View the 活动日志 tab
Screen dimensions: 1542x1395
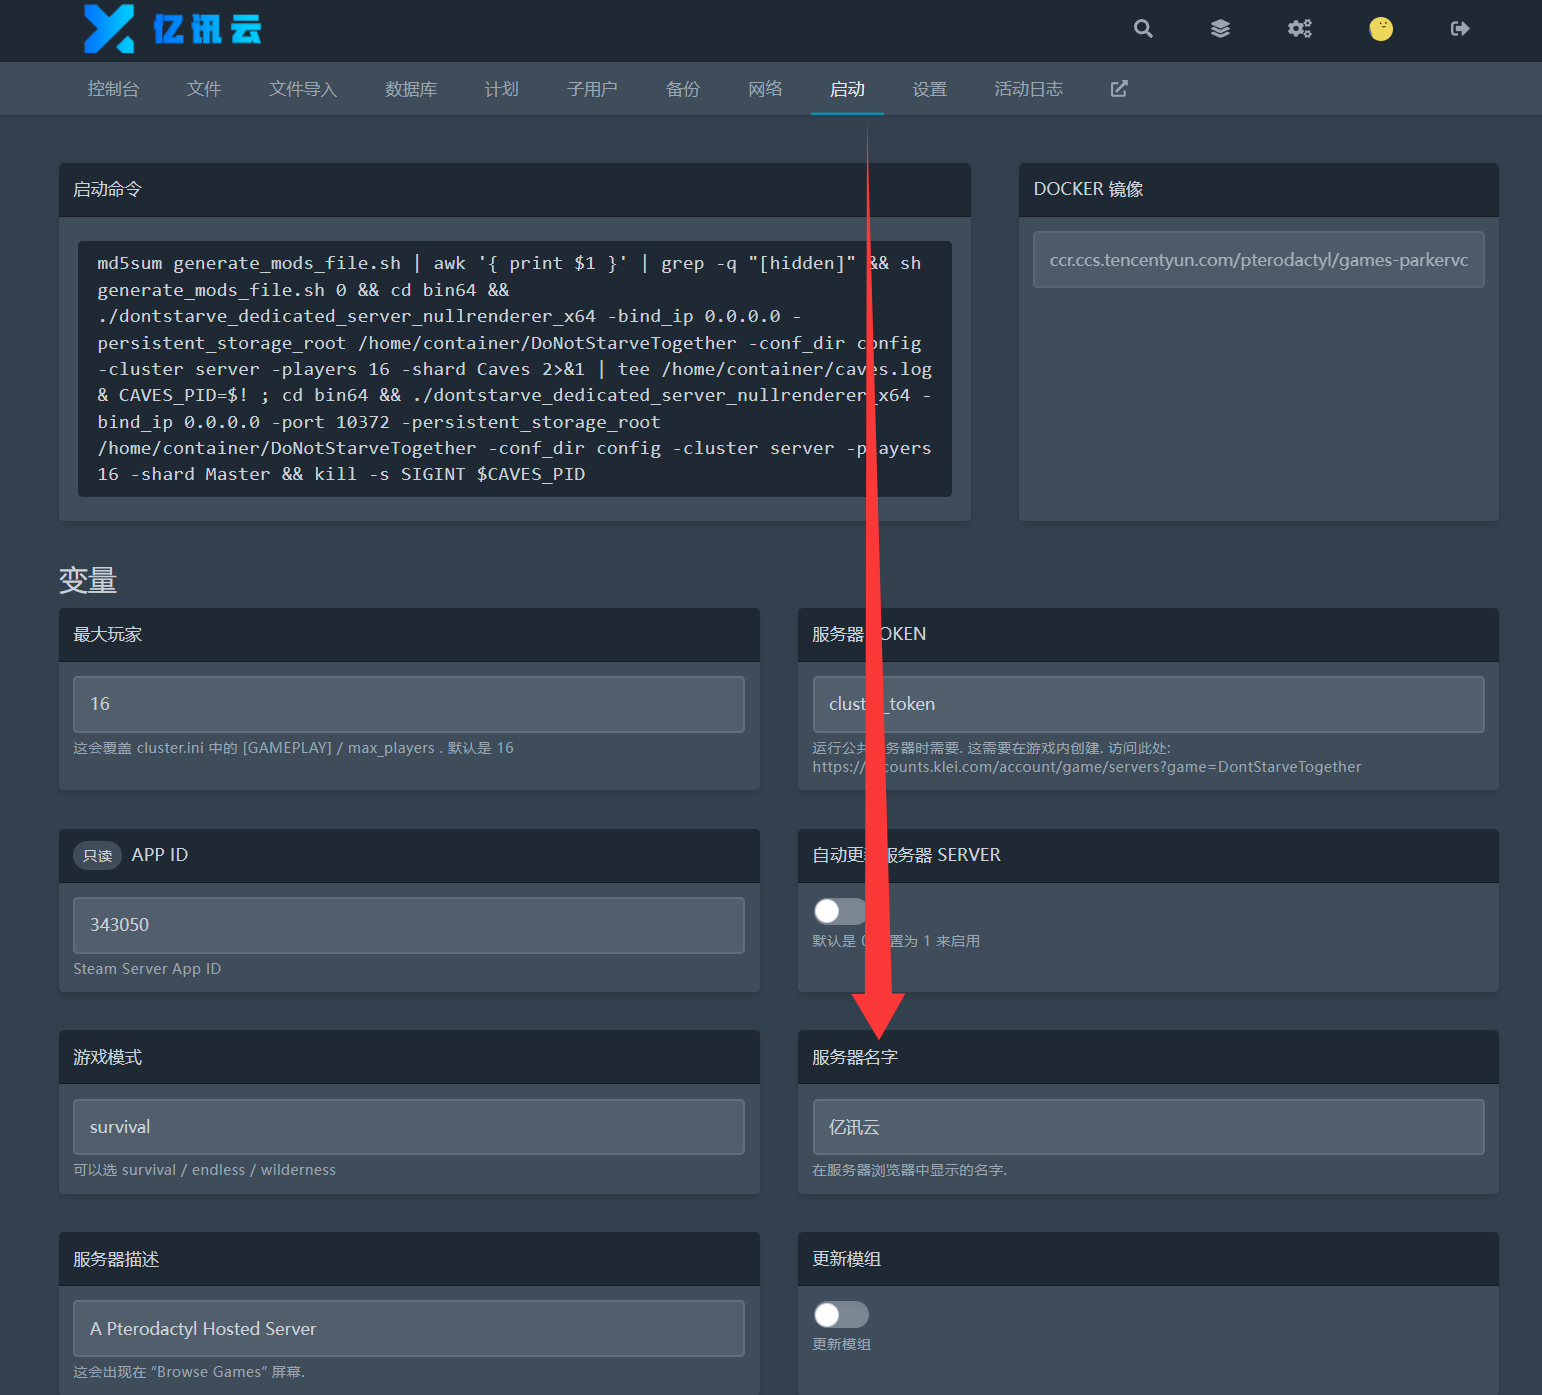click(1028, 89)
